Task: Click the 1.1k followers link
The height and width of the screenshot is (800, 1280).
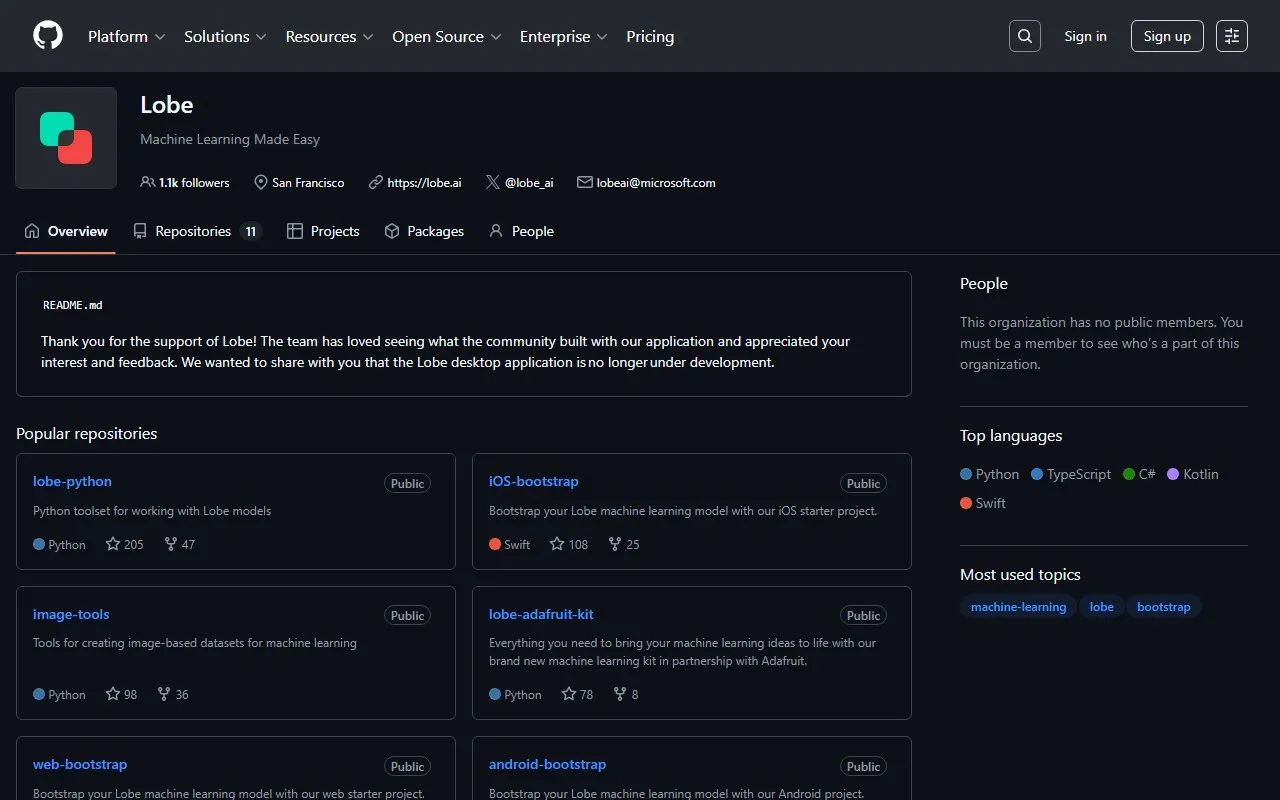Action: pos(186,183)
